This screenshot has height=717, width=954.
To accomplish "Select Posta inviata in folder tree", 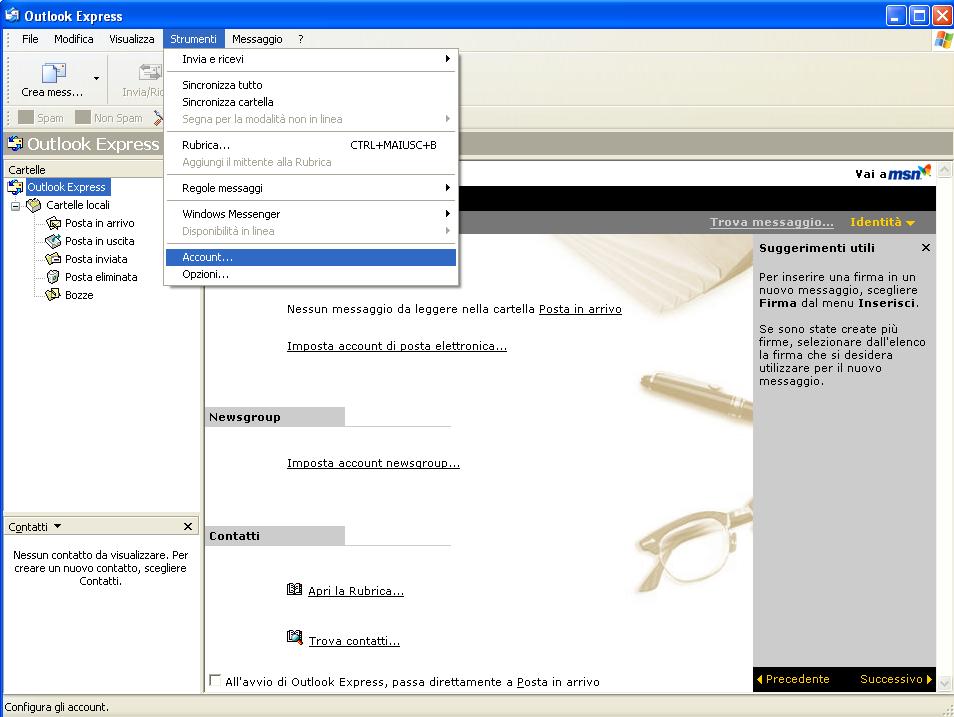I will pos(96,259).
